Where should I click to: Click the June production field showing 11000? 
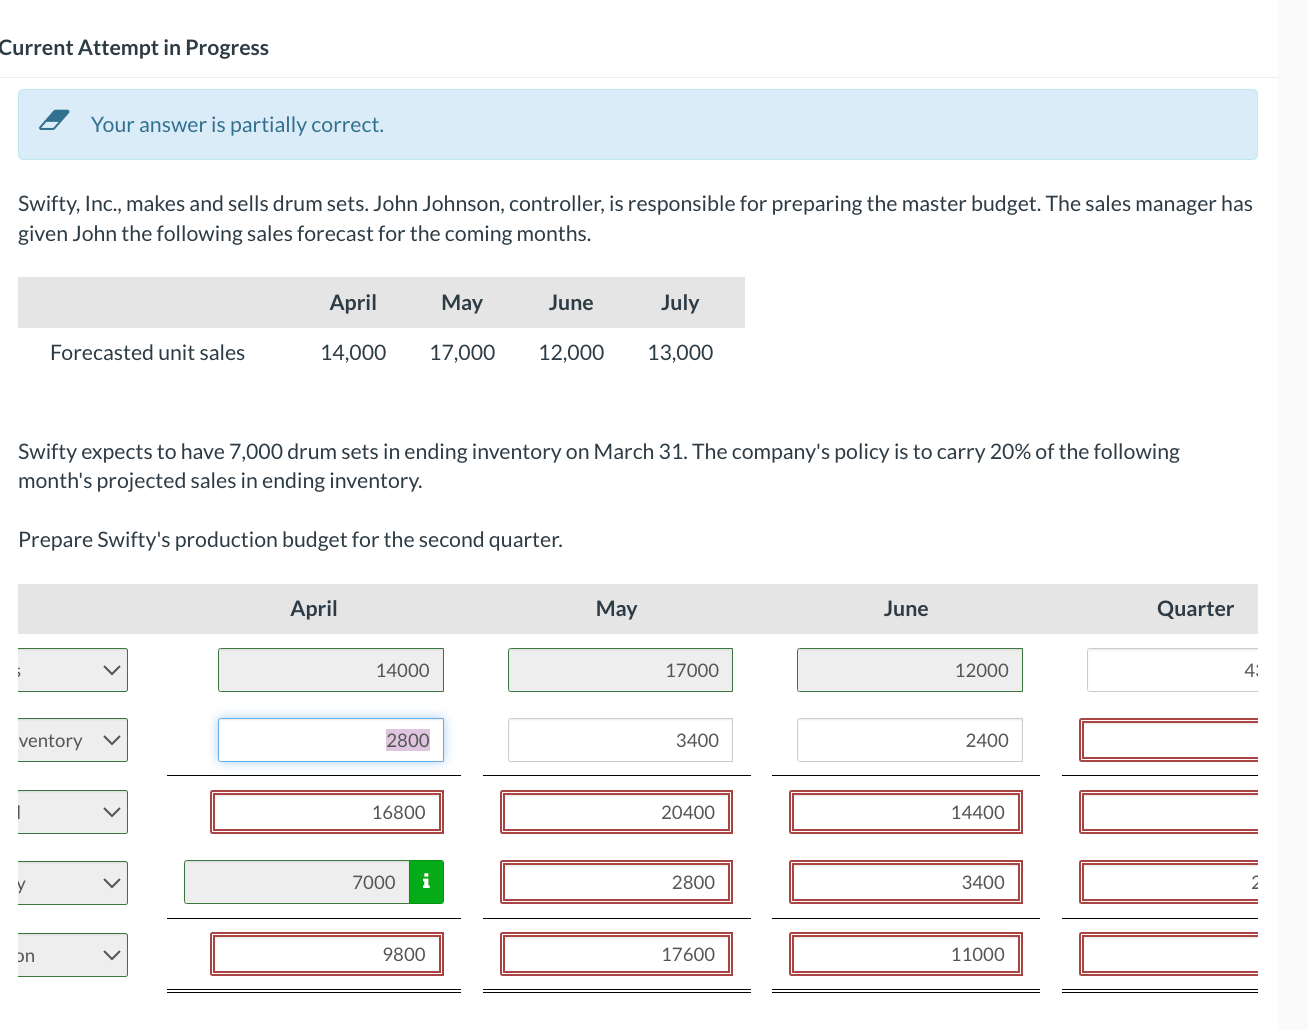pos(906,954)
